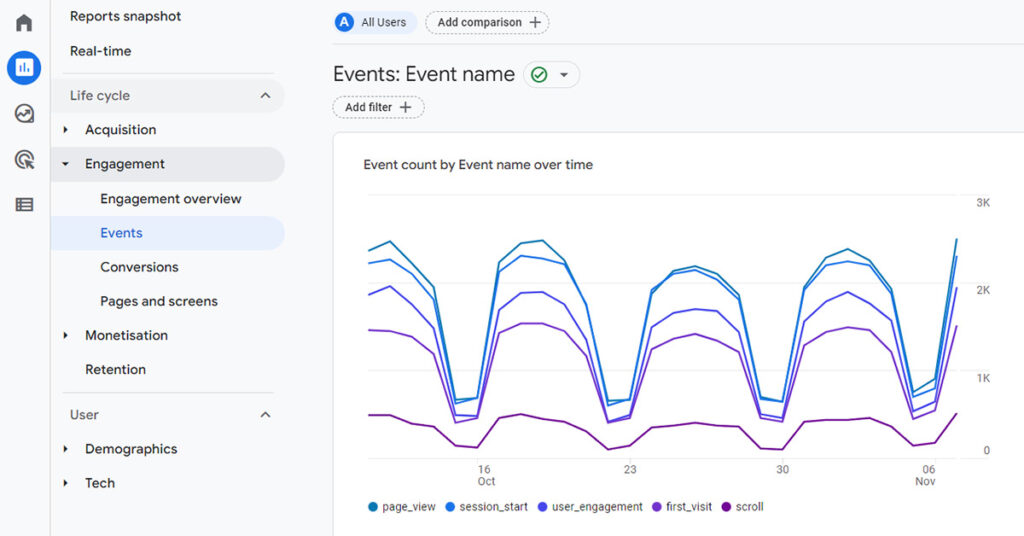This screenshot has height=536, width=1024.
Task: Go to Pages and screens report
Action: [x=158, y=301]
